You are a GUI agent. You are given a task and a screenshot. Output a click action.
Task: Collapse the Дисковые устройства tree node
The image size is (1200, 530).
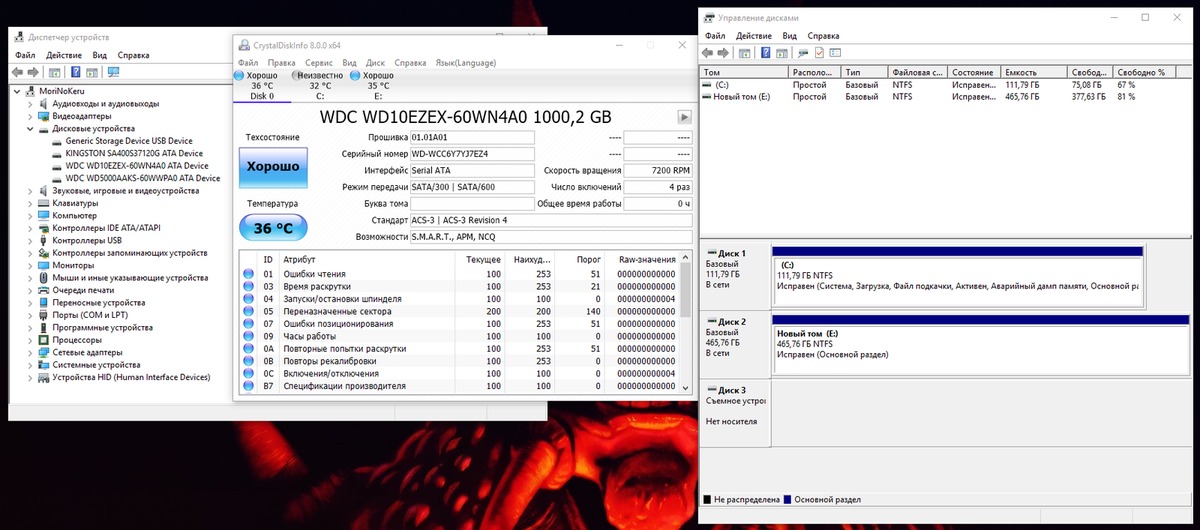tap(30, 129)
